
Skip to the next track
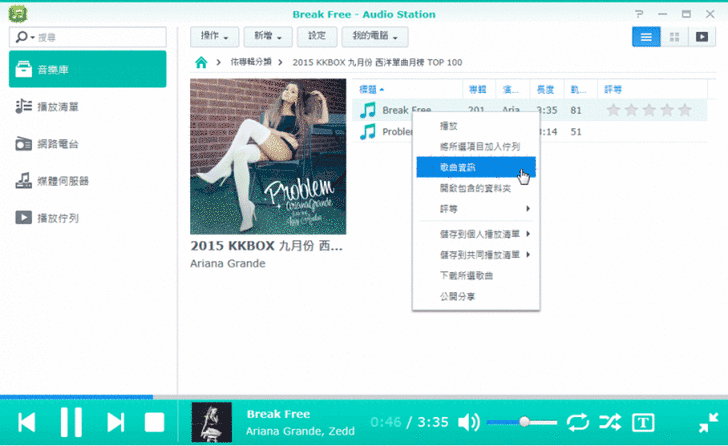coord(116,422)
